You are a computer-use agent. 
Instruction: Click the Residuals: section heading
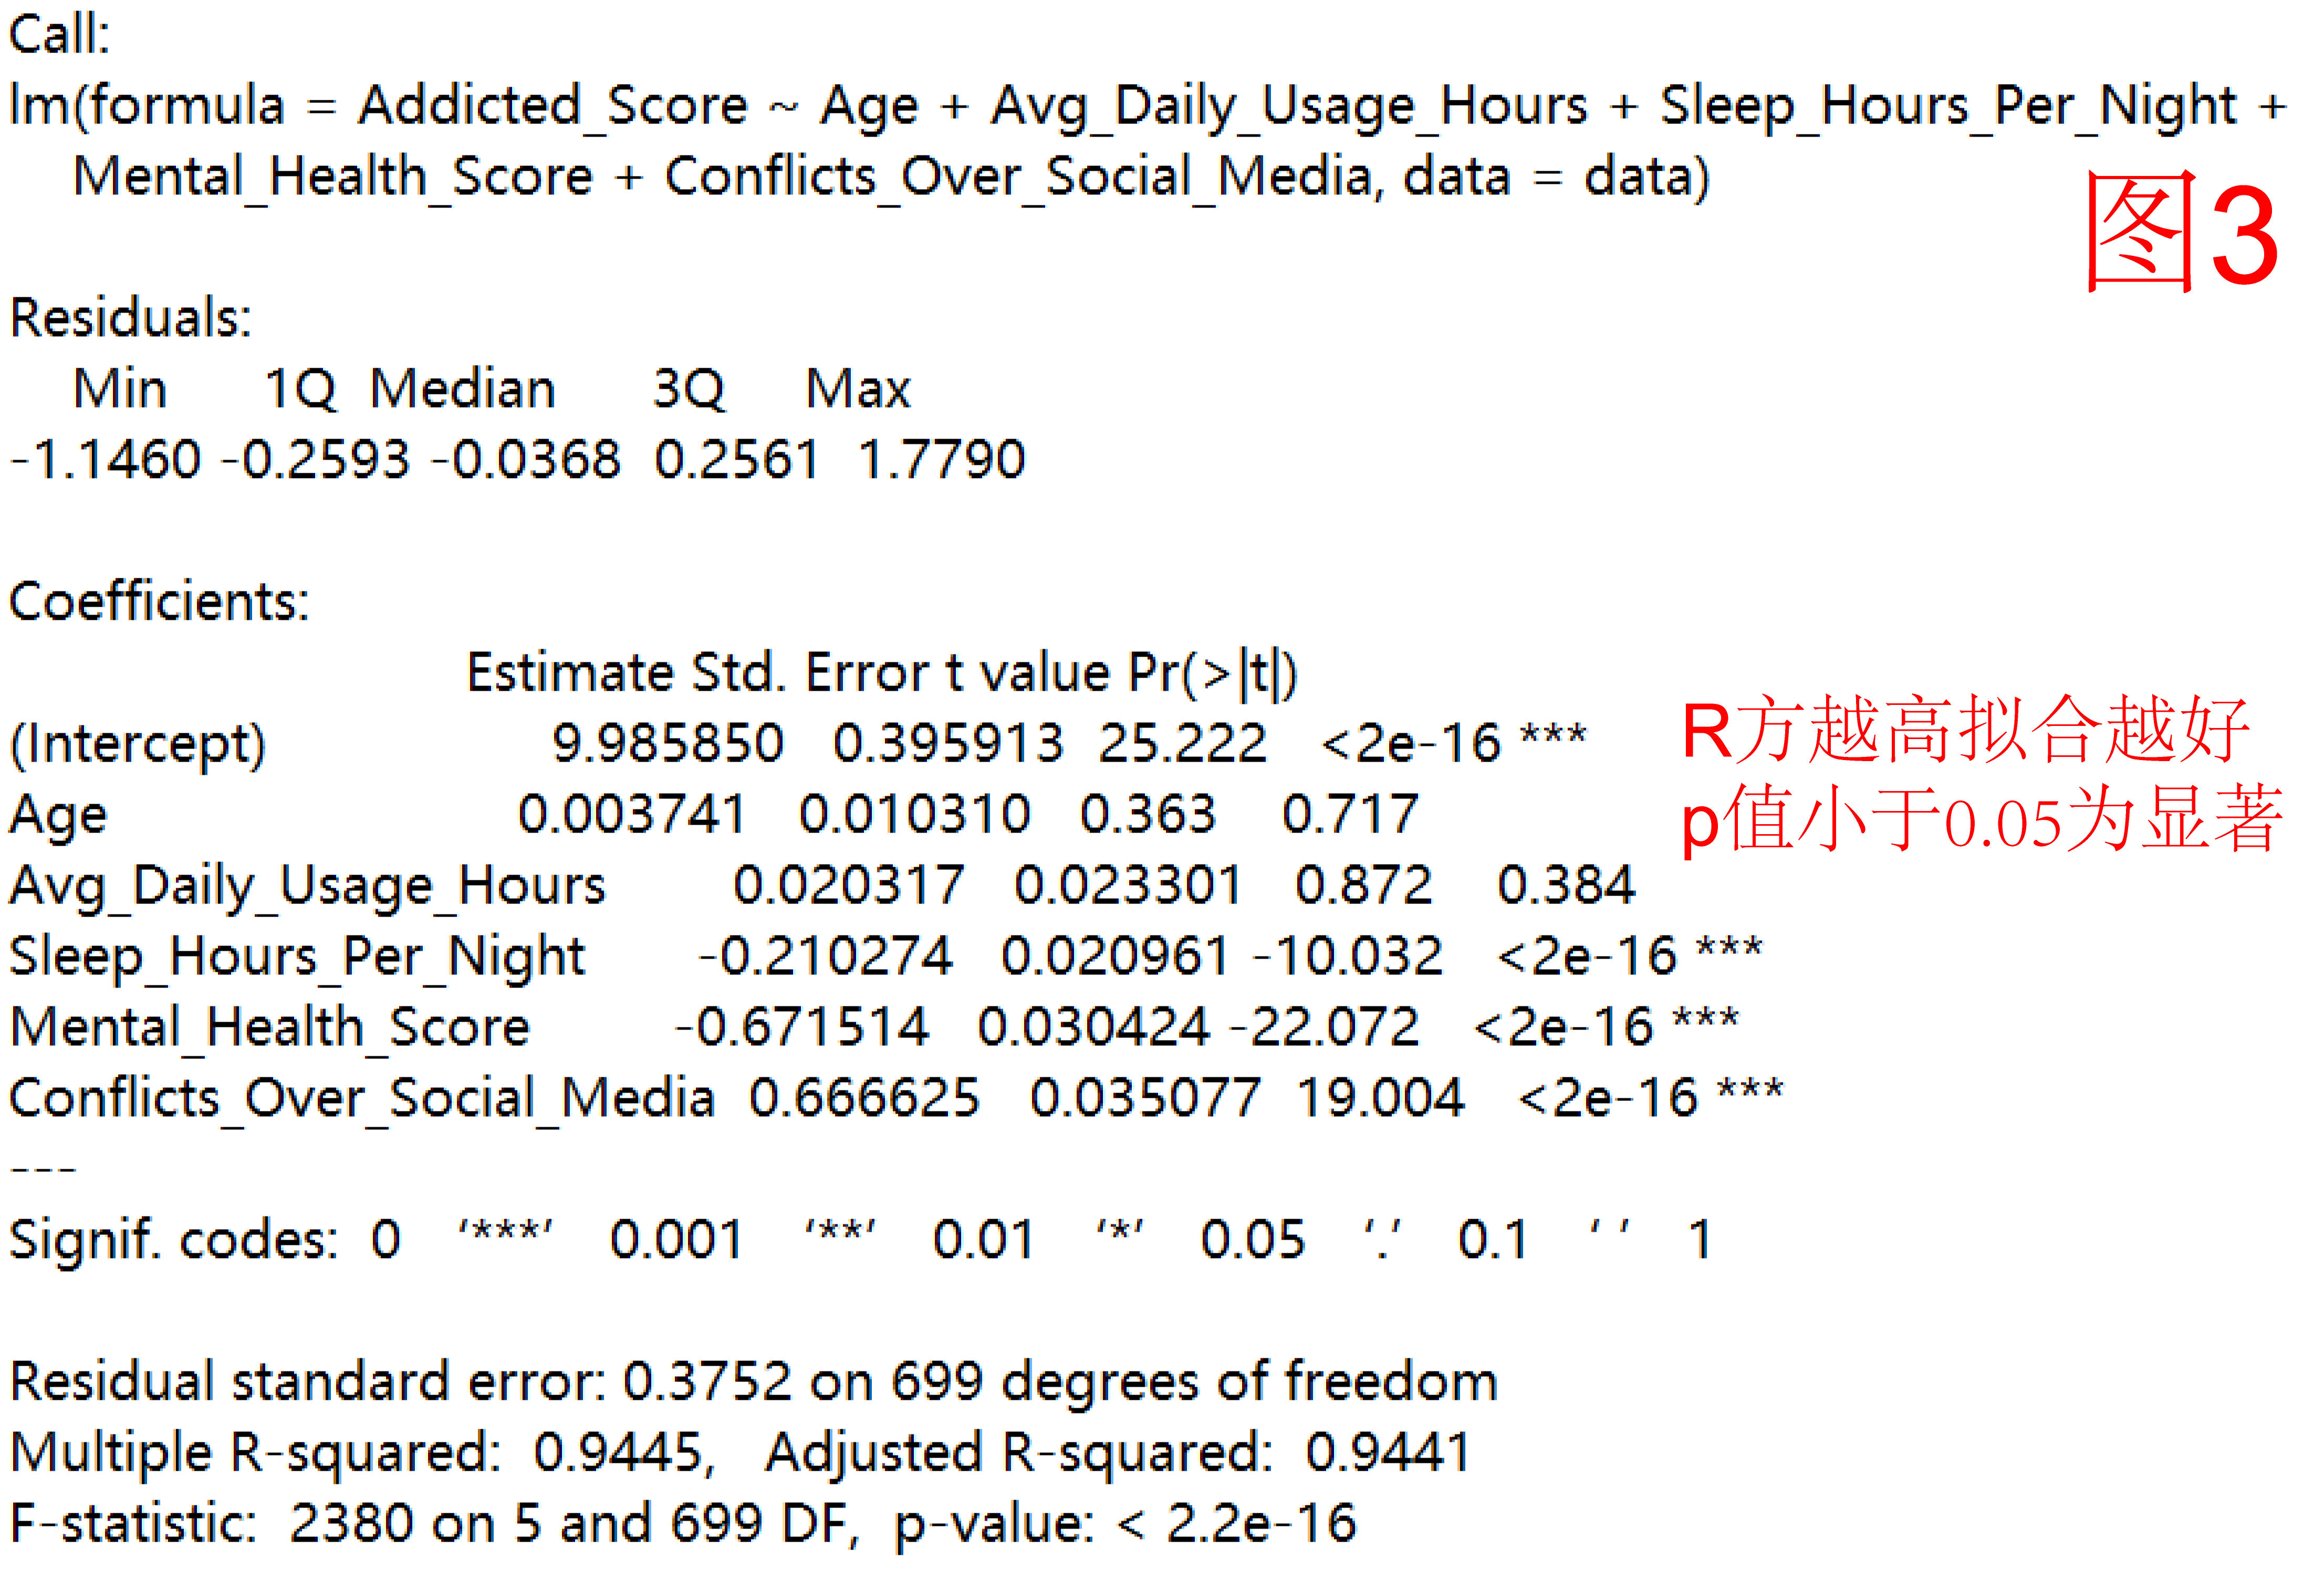click(x=130, y=318)
